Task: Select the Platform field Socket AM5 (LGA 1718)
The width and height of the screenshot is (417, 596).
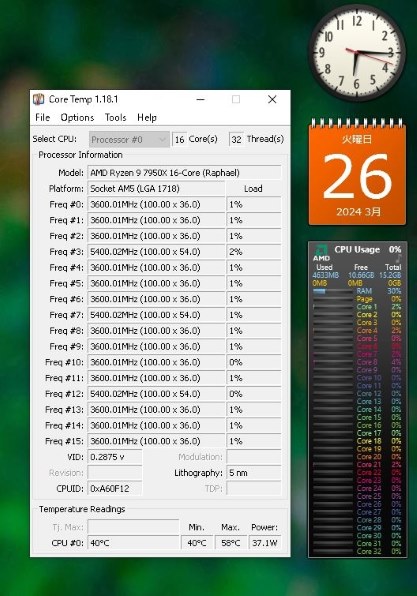Action: 156,189
